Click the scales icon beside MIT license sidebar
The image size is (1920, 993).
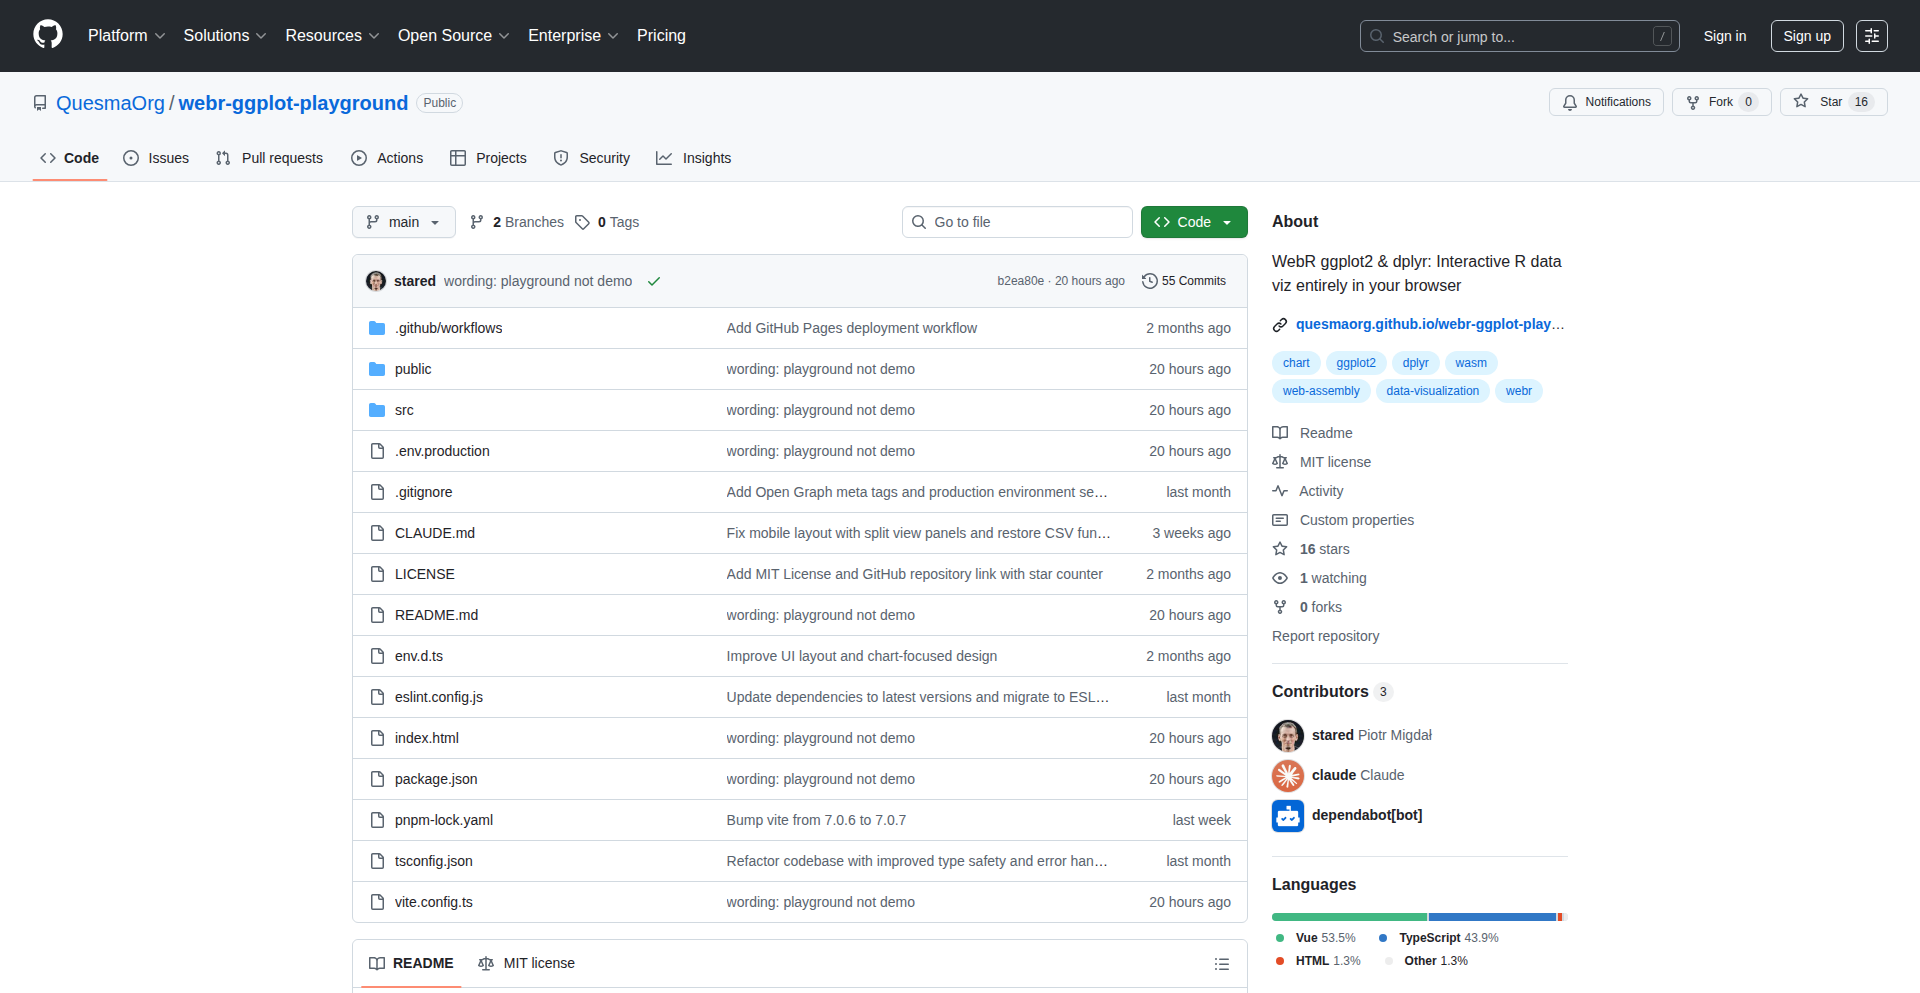(x=1280, y=462)
